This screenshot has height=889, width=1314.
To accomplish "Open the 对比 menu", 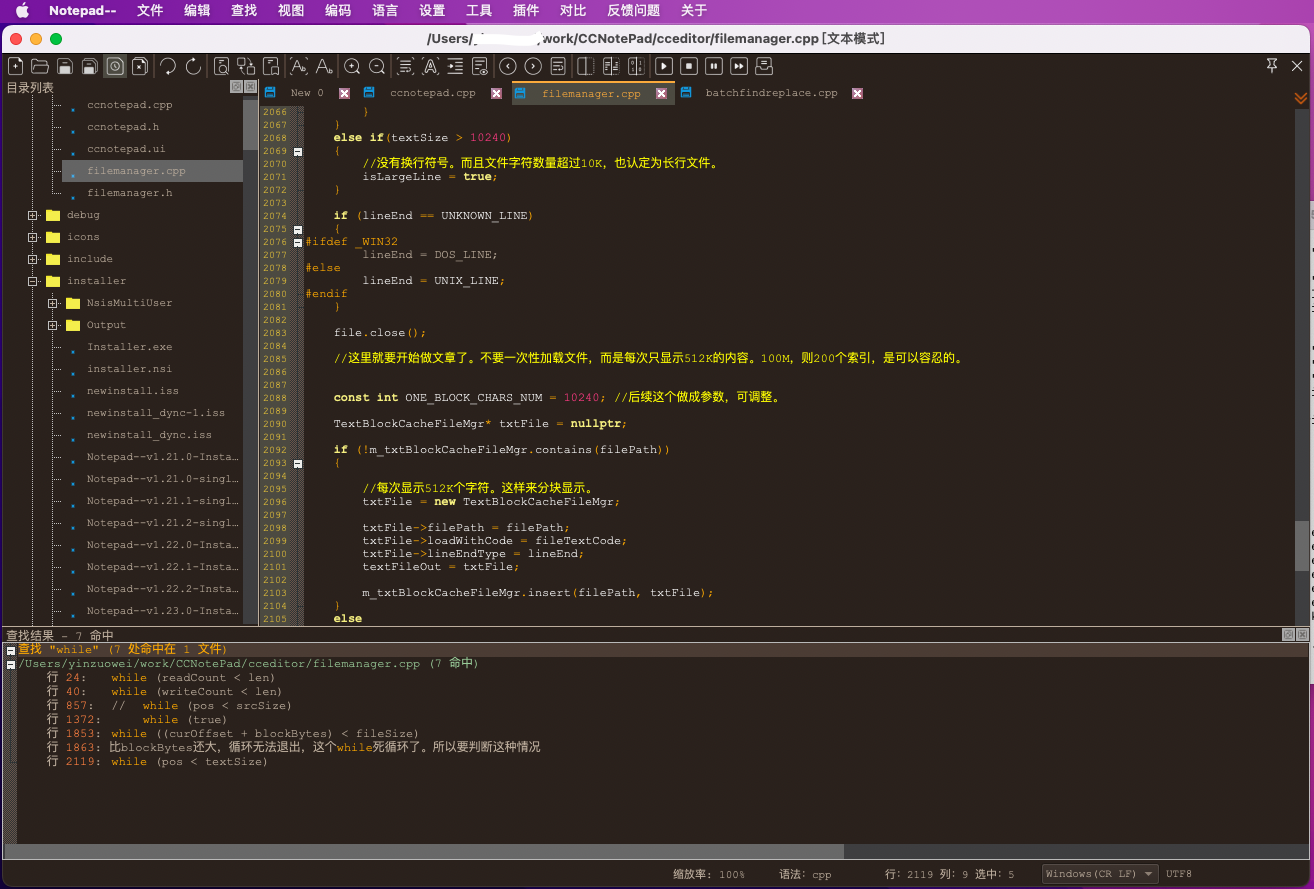I will pyautogui.click(x=573, y=11).
